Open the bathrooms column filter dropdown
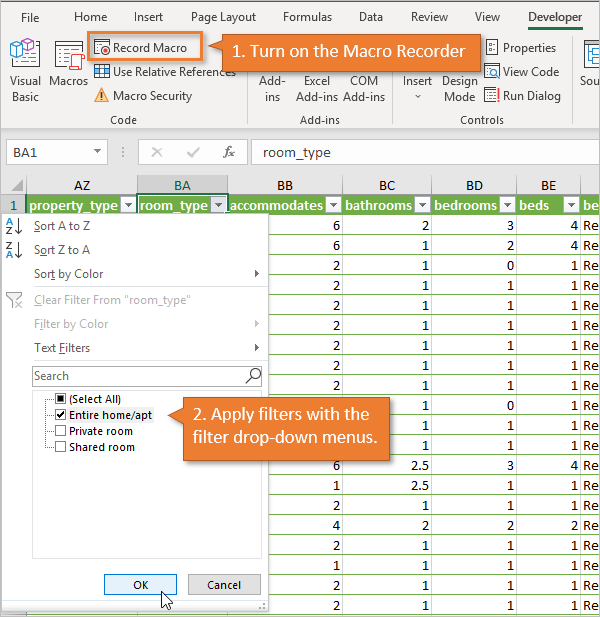 tap(418, 205)
